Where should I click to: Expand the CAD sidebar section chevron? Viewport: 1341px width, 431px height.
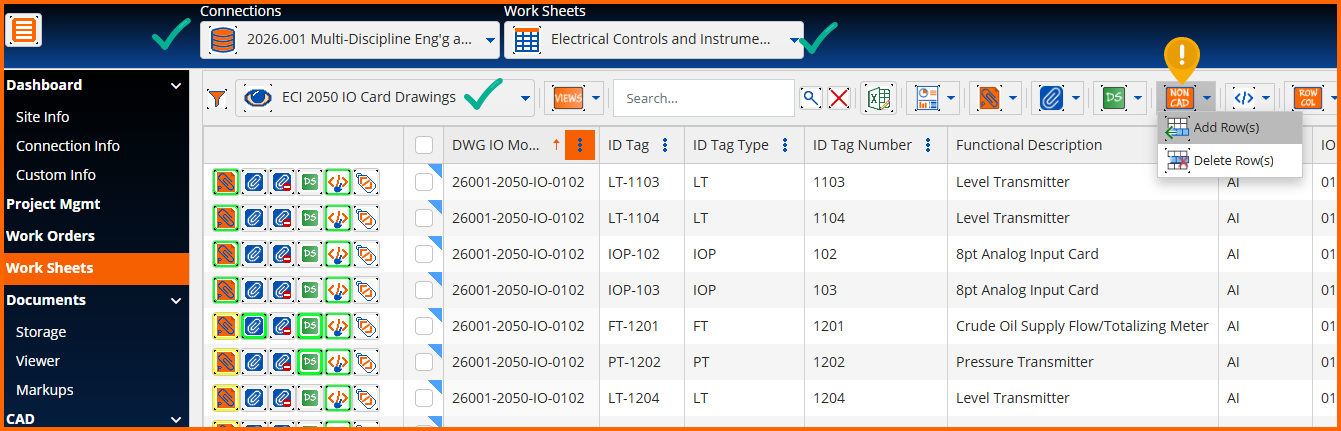[176, 419]
